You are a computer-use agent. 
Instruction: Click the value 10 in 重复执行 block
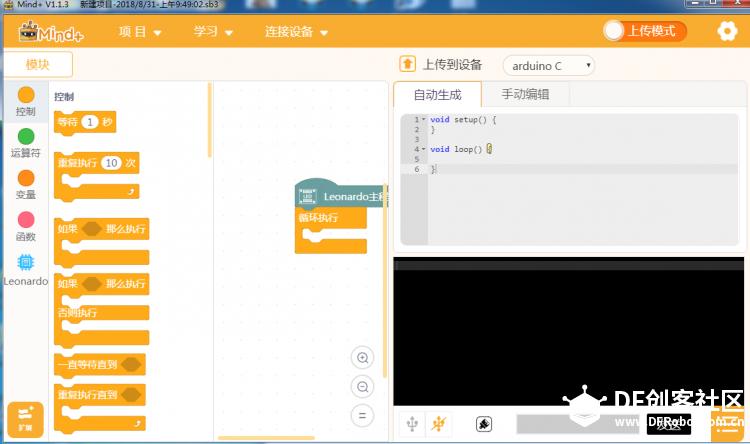point(111,163)
